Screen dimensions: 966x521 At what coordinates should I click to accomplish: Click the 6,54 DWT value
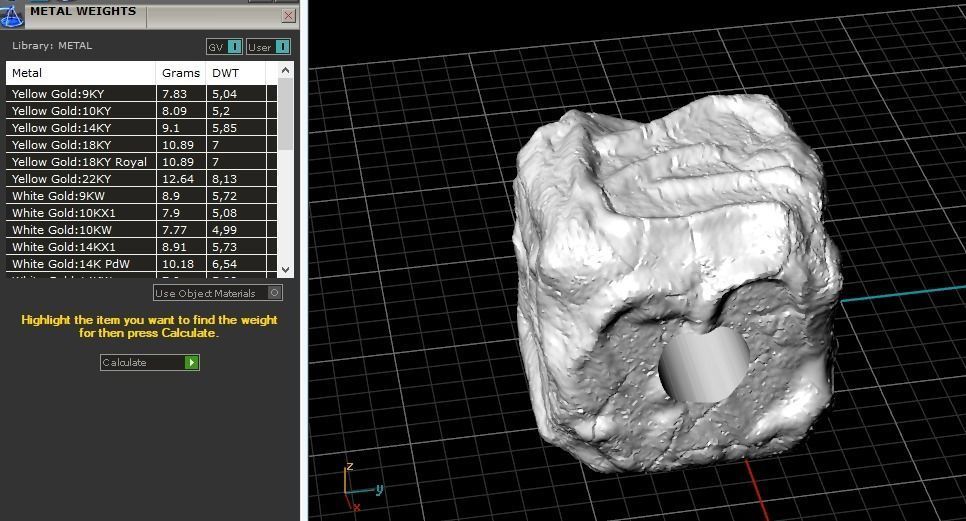pyautogui.click(x=224, y=264)
